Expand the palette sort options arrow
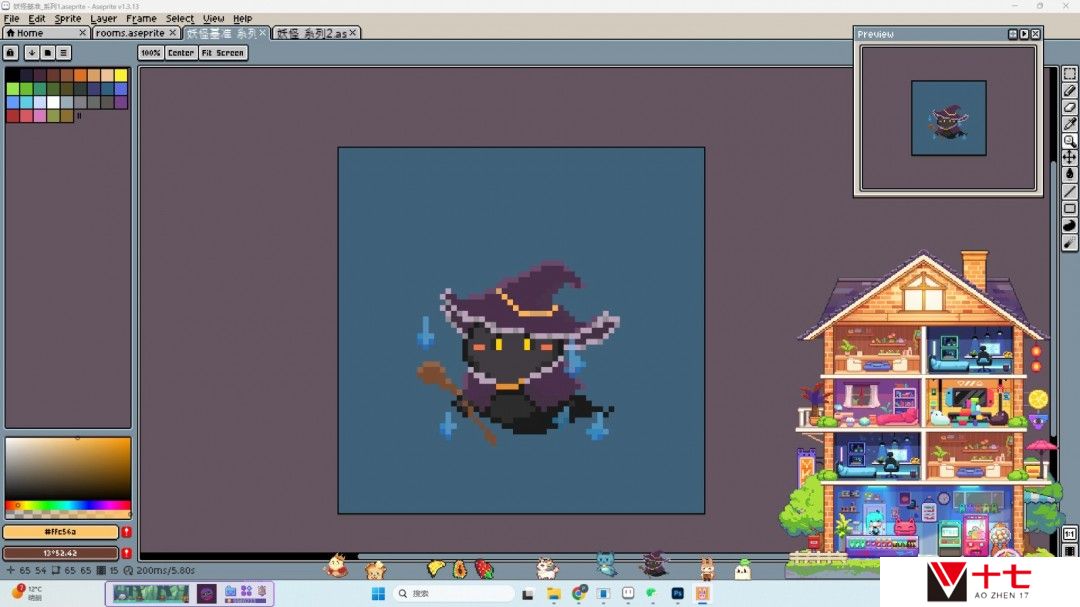Screen dimensions: 1080x607 [32, 52]
